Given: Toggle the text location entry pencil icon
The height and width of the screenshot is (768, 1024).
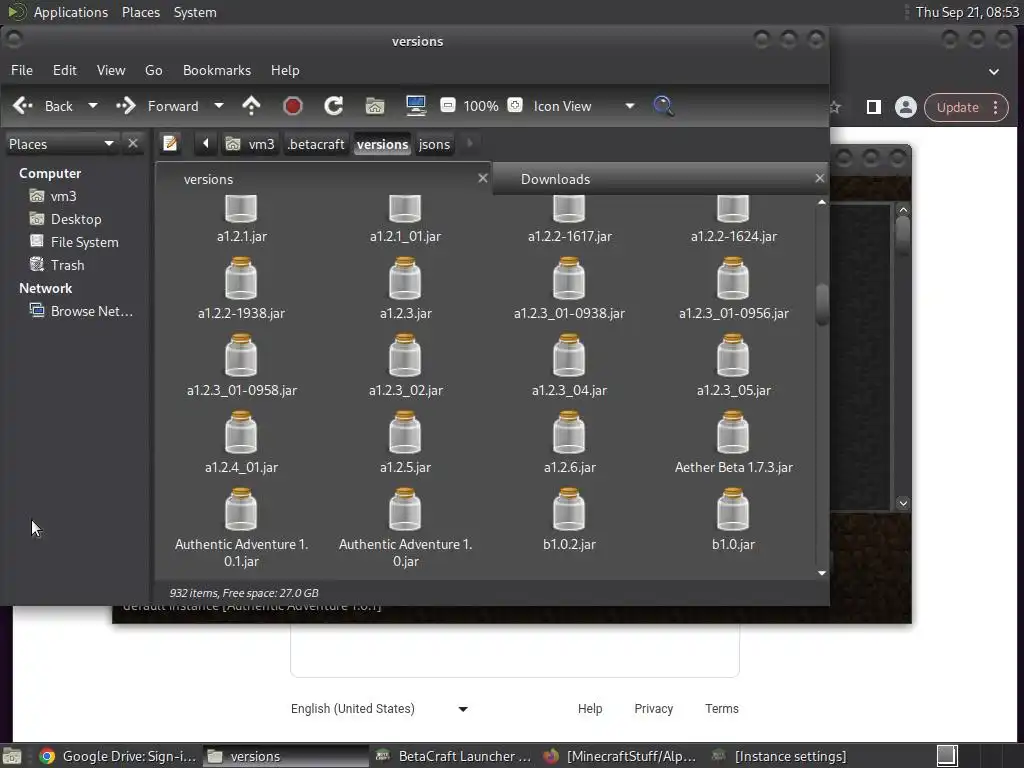Looking at the screenshot, I should [x=170, y=143].
